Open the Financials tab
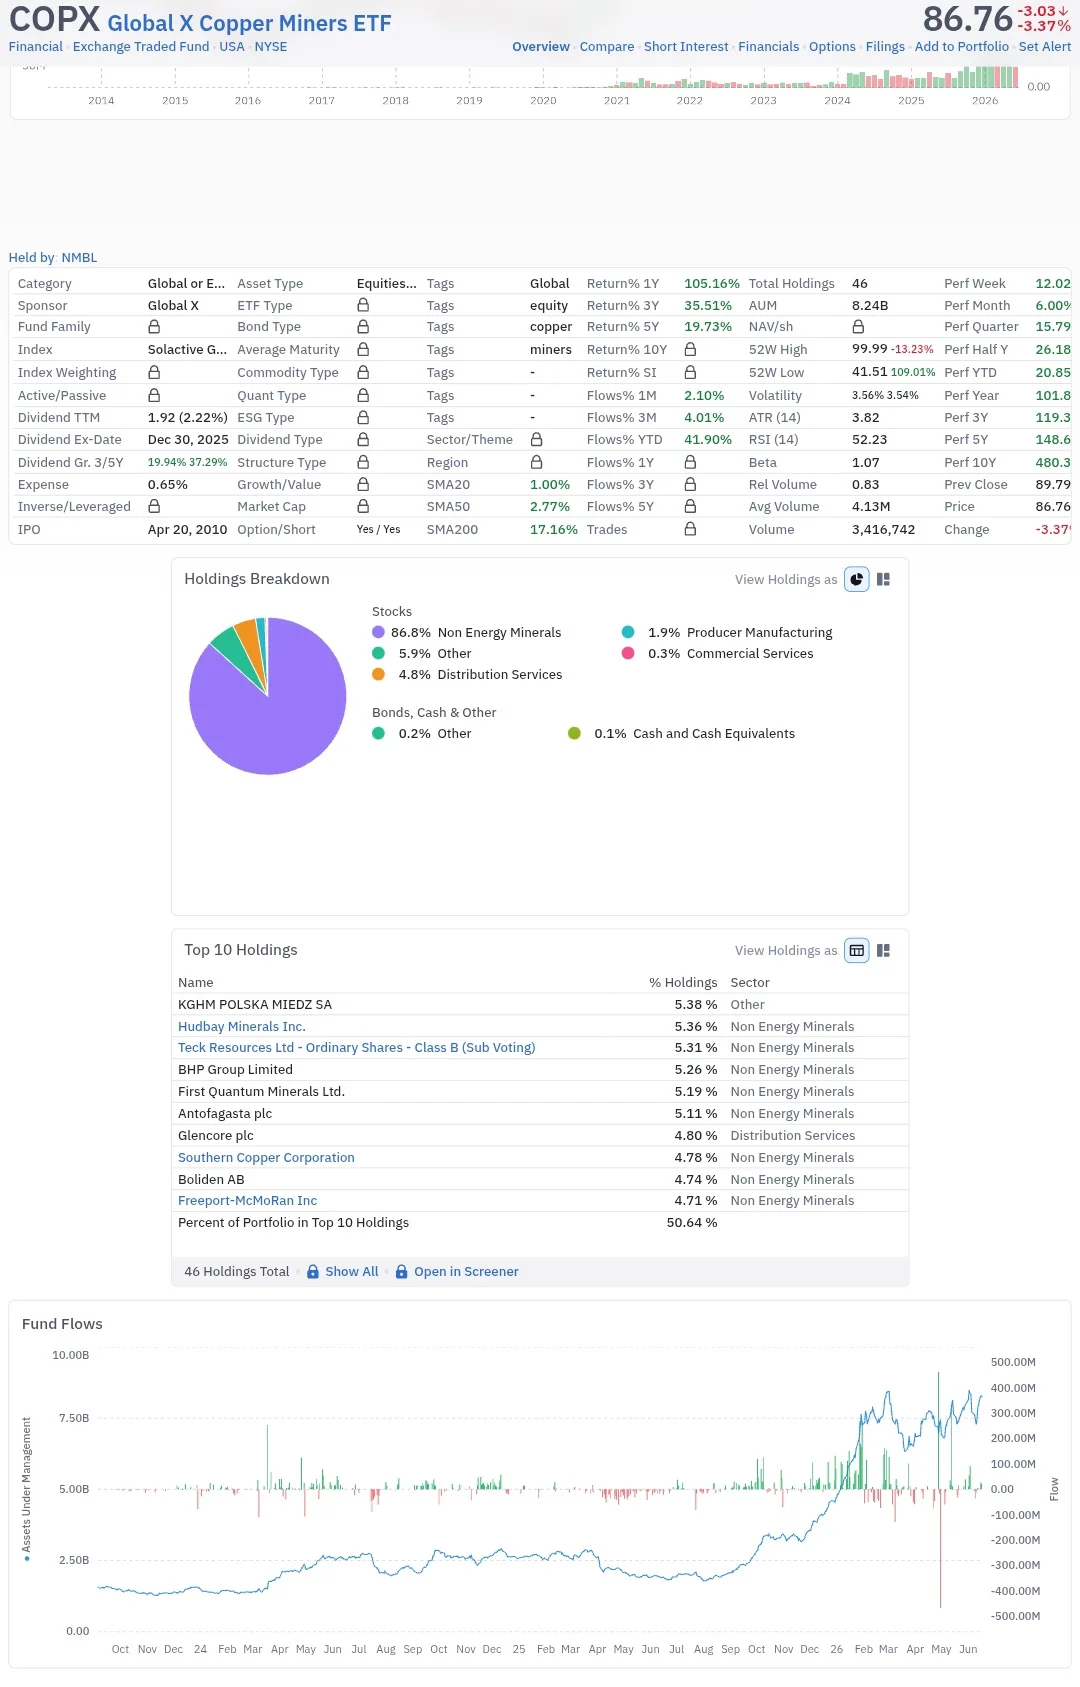The image size is (1080, 1687). tap(769, 47)
